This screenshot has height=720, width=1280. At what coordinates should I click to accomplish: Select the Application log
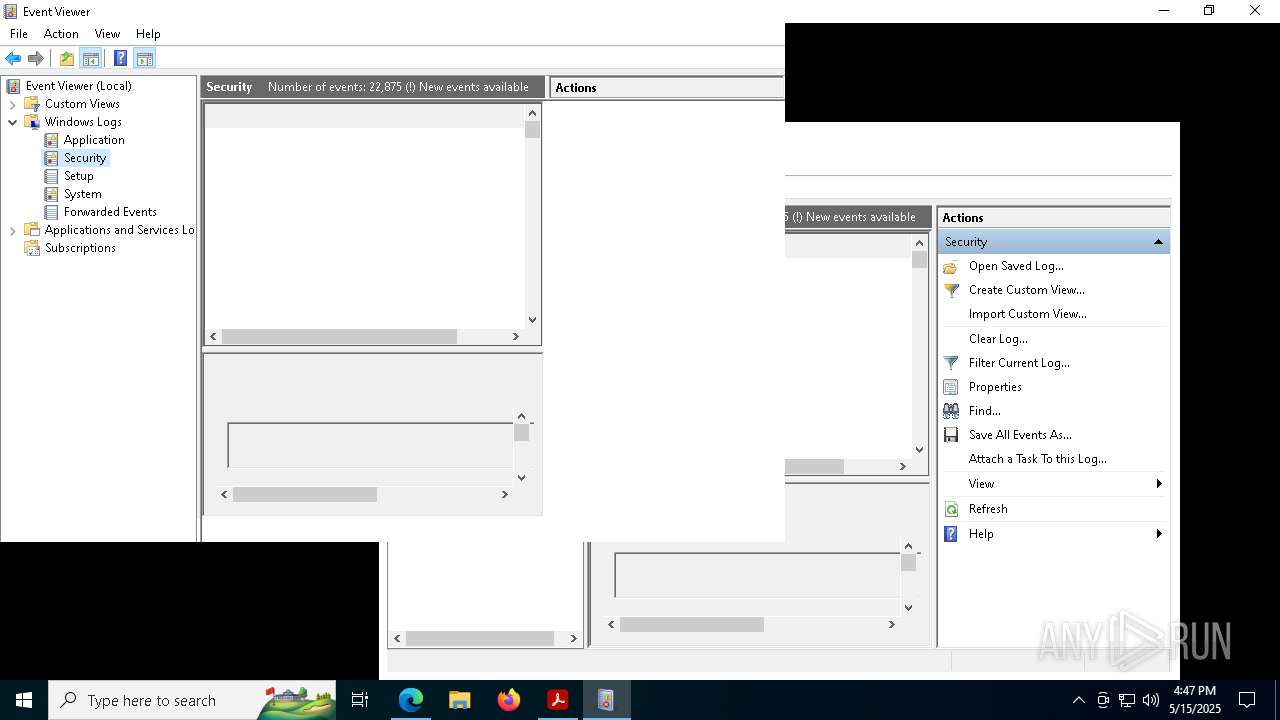point(94,140)
